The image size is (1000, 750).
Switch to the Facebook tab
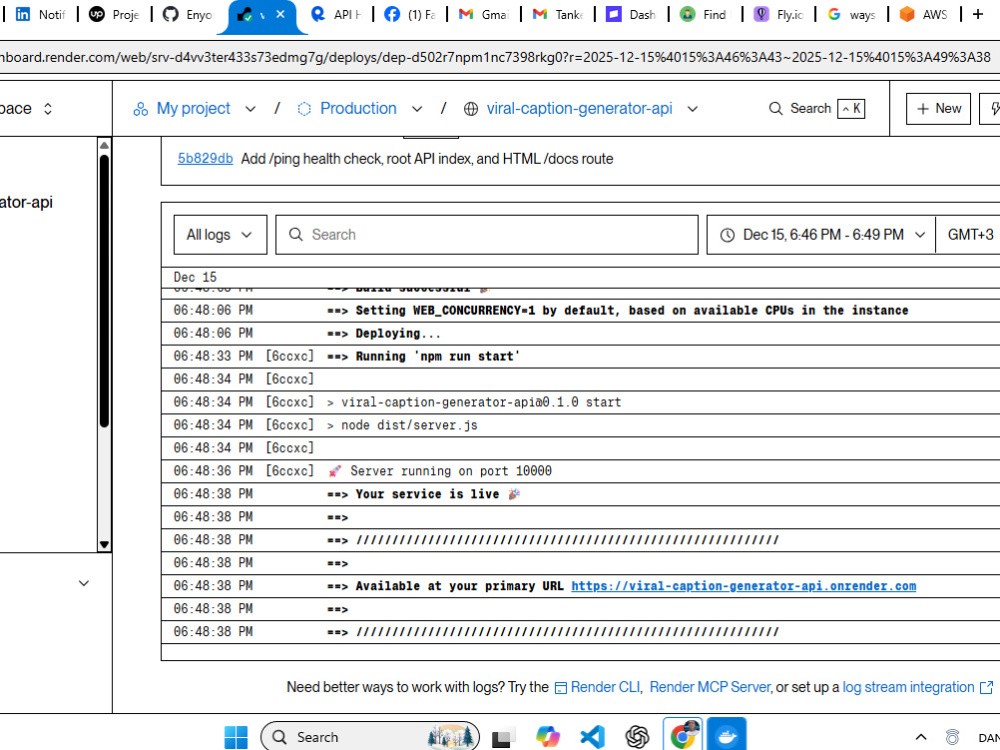tap(410, 14)
